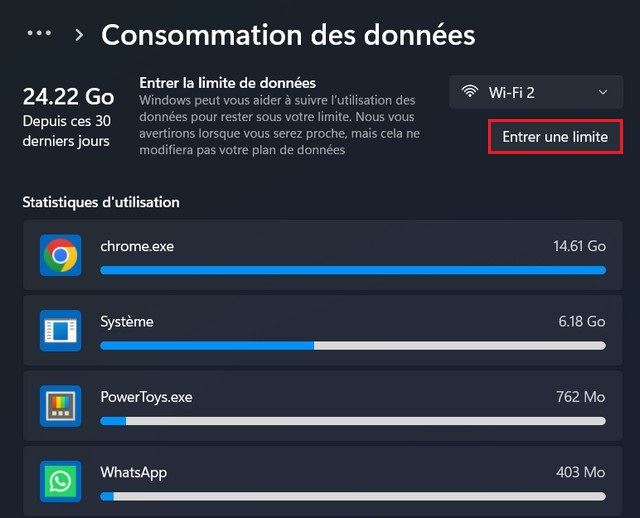The height and width of the screenshot is (518, 640).
Task: Click the WhatsApp app icon
Action: tap(61, 480)
